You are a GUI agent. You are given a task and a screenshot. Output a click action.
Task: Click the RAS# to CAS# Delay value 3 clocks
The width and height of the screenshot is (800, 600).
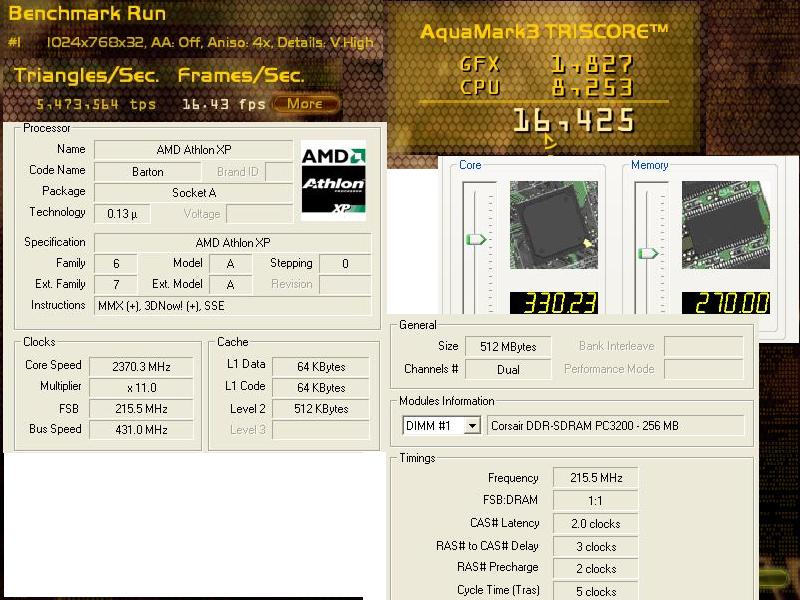(596, 547)
